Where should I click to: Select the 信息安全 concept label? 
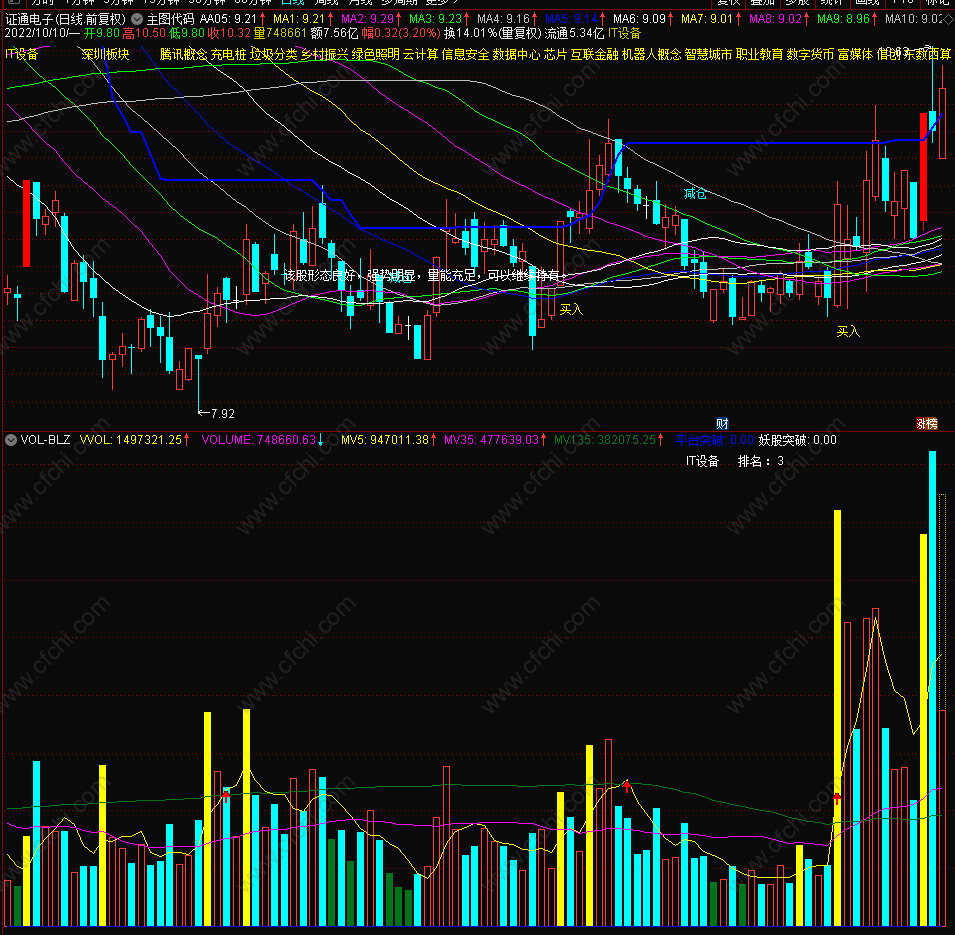(465, 55)
